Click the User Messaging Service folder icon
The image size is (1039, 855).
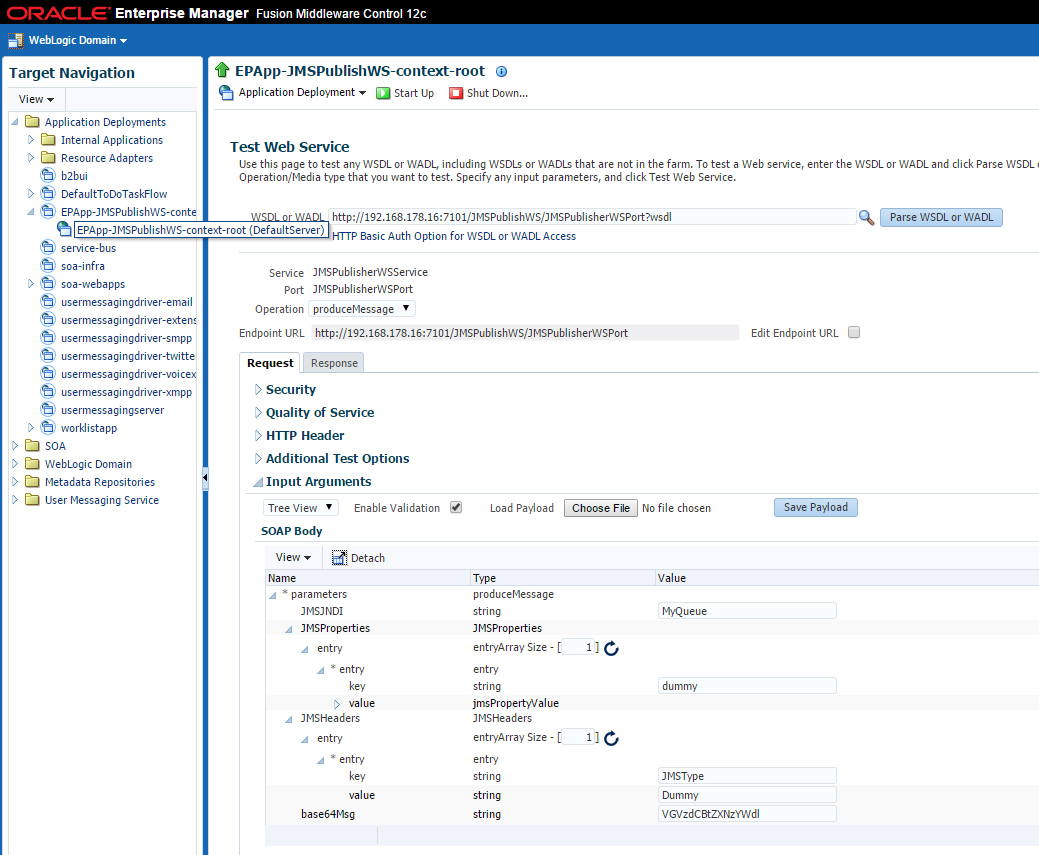coord(32,499)
